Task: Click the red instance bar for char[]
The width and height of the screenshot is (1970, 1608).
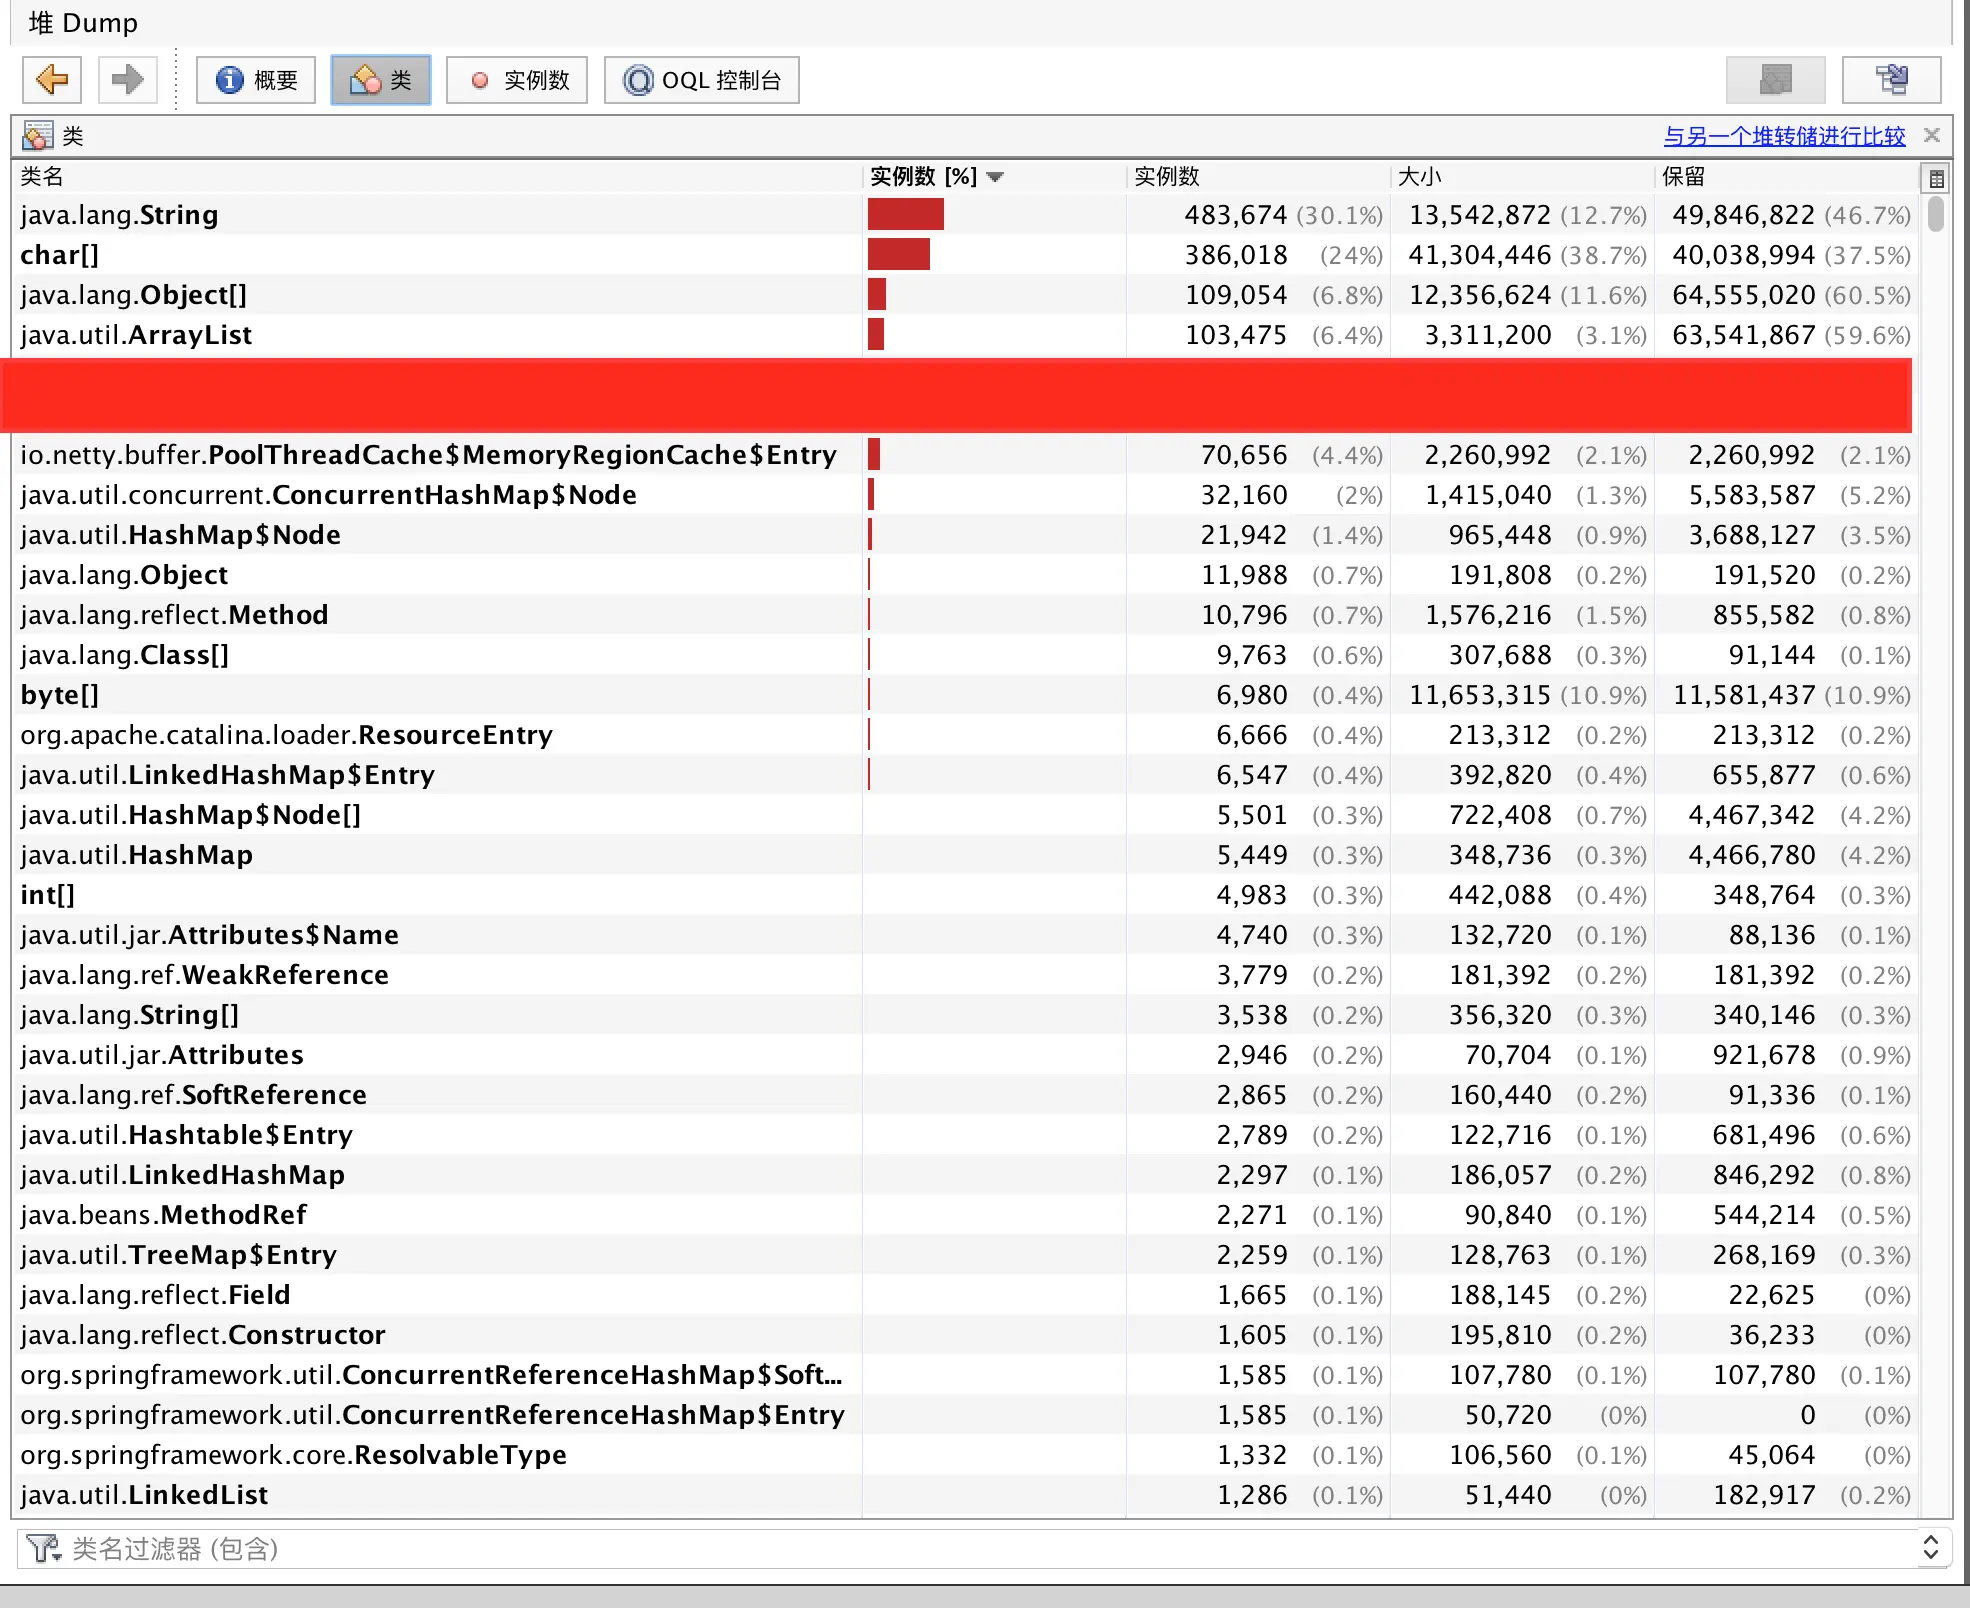Action: click(x=898, y=255)
